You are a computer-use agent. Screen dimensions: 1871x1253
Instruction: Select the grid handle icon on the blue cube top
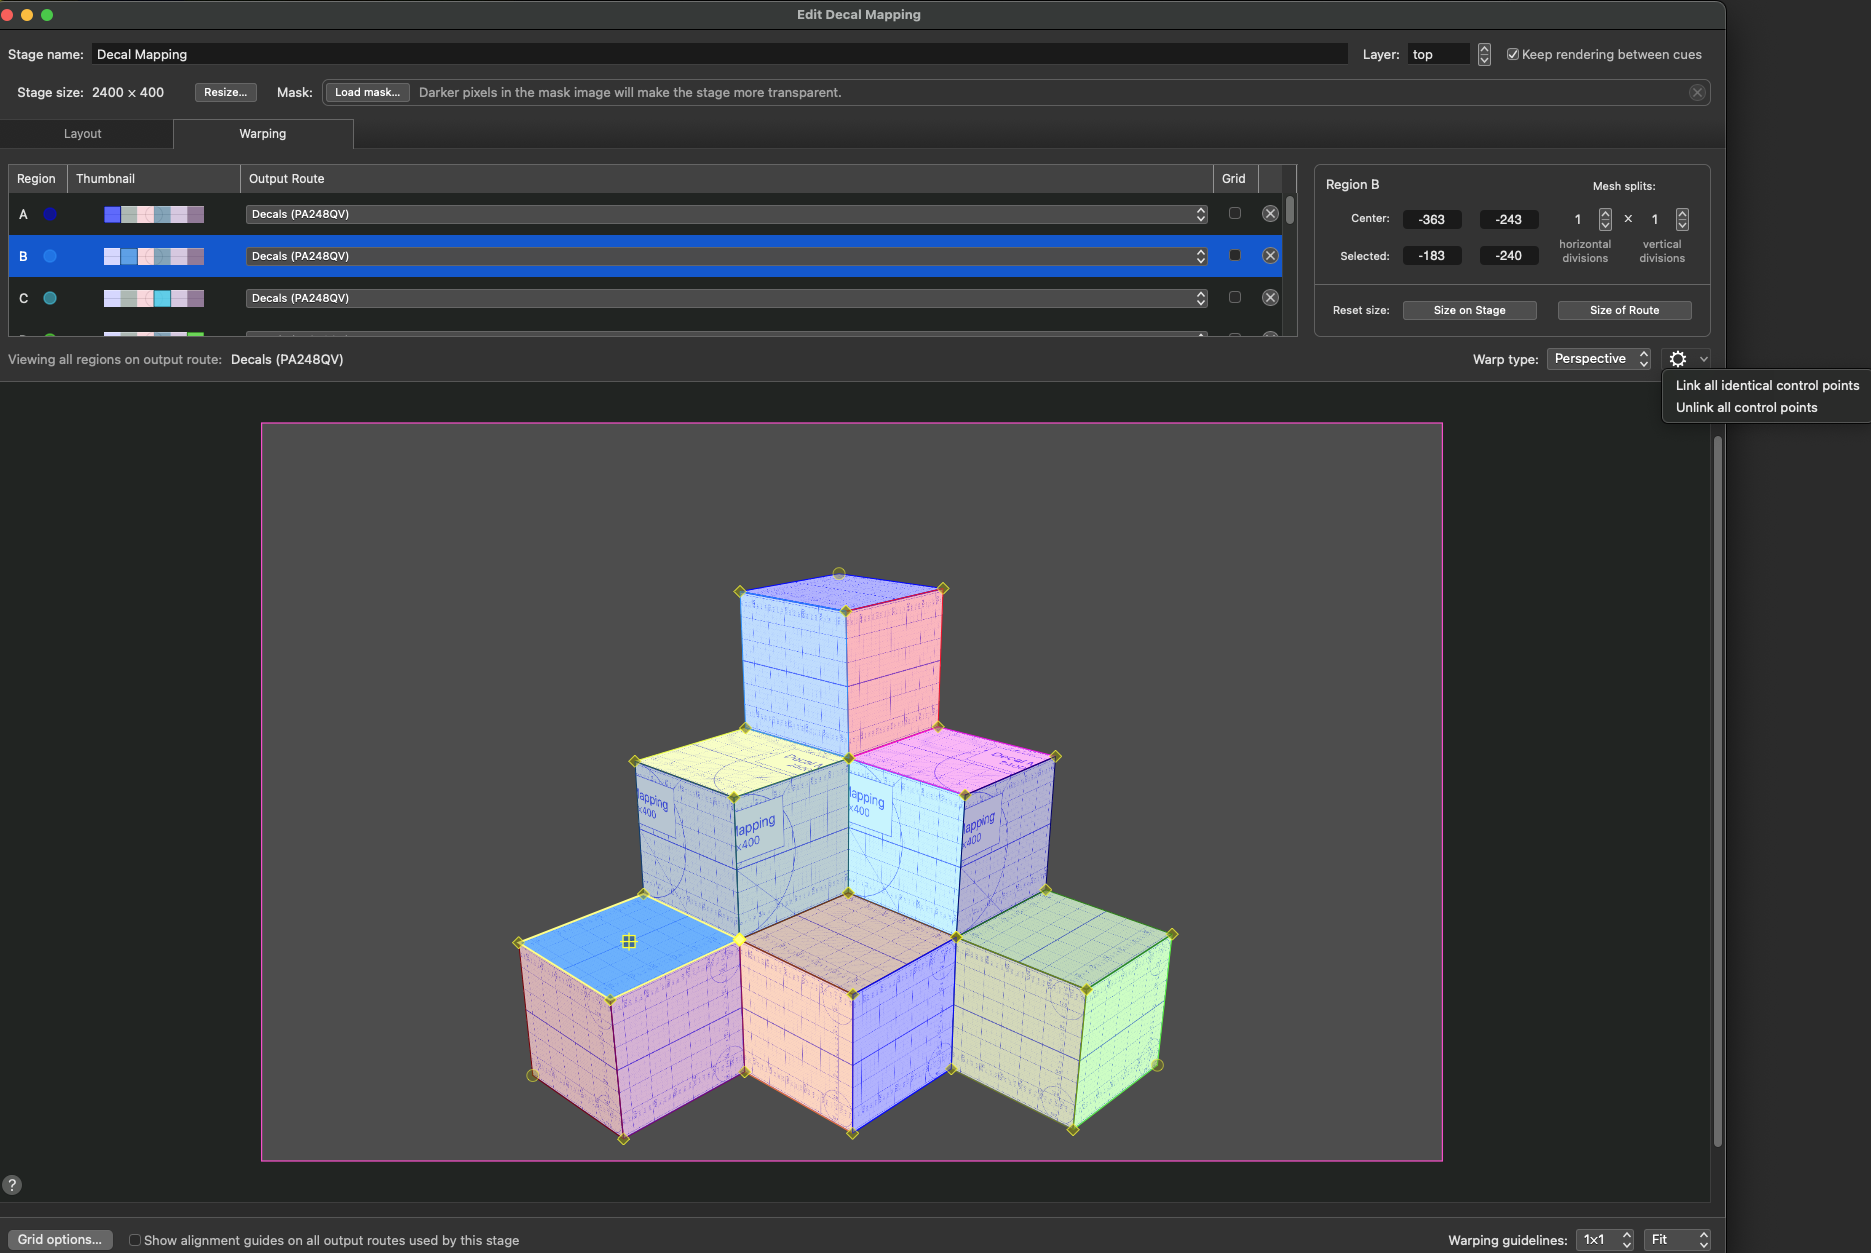[x=629, y=940]
